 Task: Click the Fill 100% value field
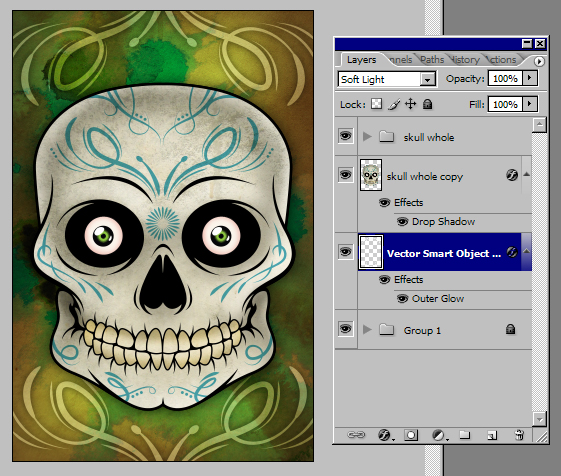coord(505,104)
